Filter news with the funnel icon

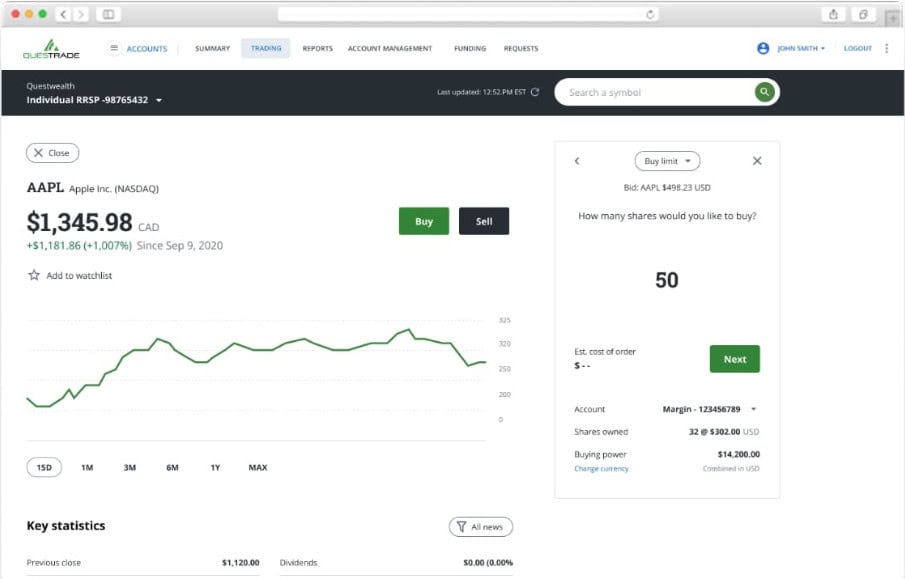[x=460, y=526]
